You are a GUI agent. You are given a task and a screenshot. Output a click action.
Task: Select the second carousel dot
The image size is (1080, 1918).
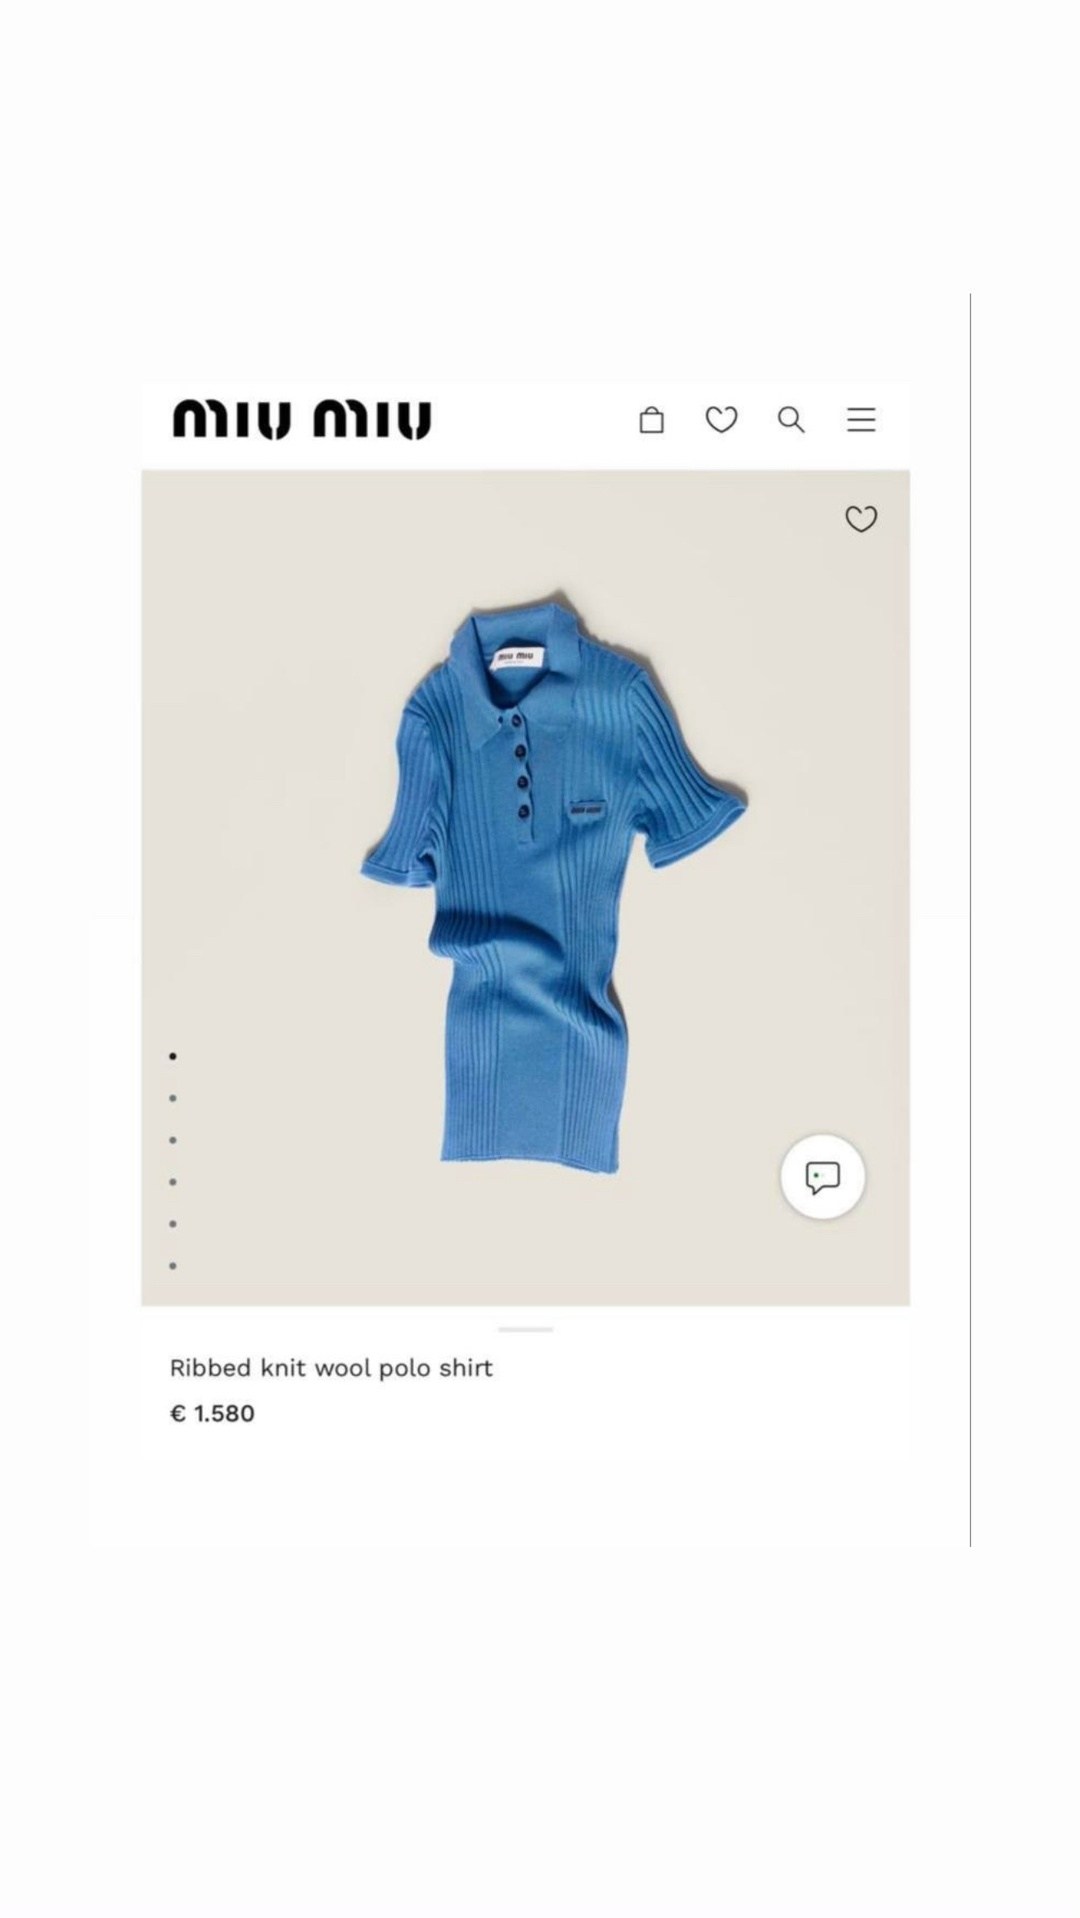click(x=173, y=1098)
